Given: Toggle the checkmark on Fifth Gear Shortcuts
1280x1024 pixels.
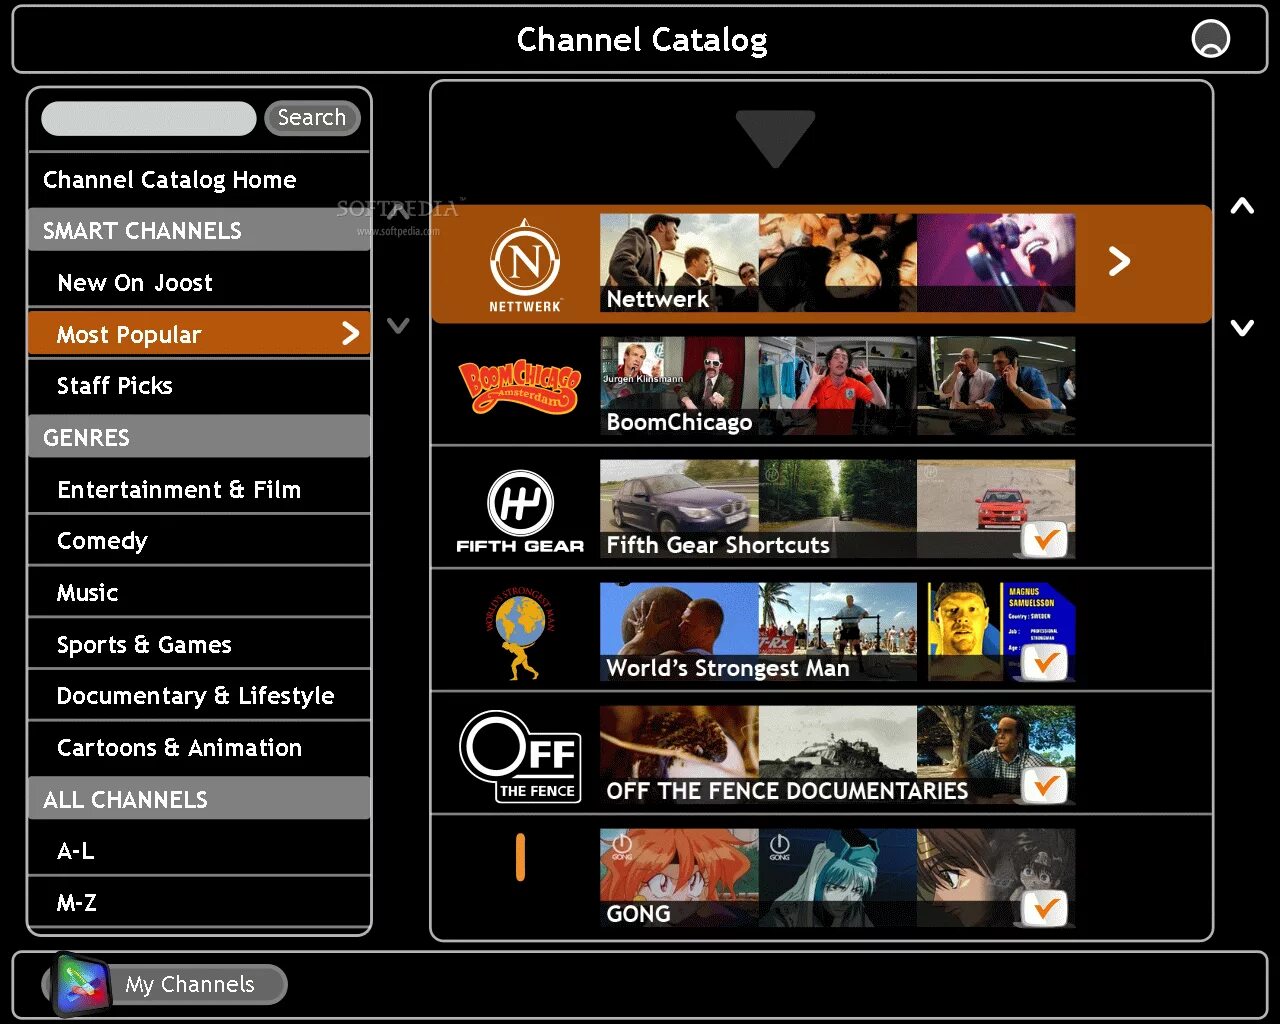Looking at the screenshot, I should [x=1045, y=540].
